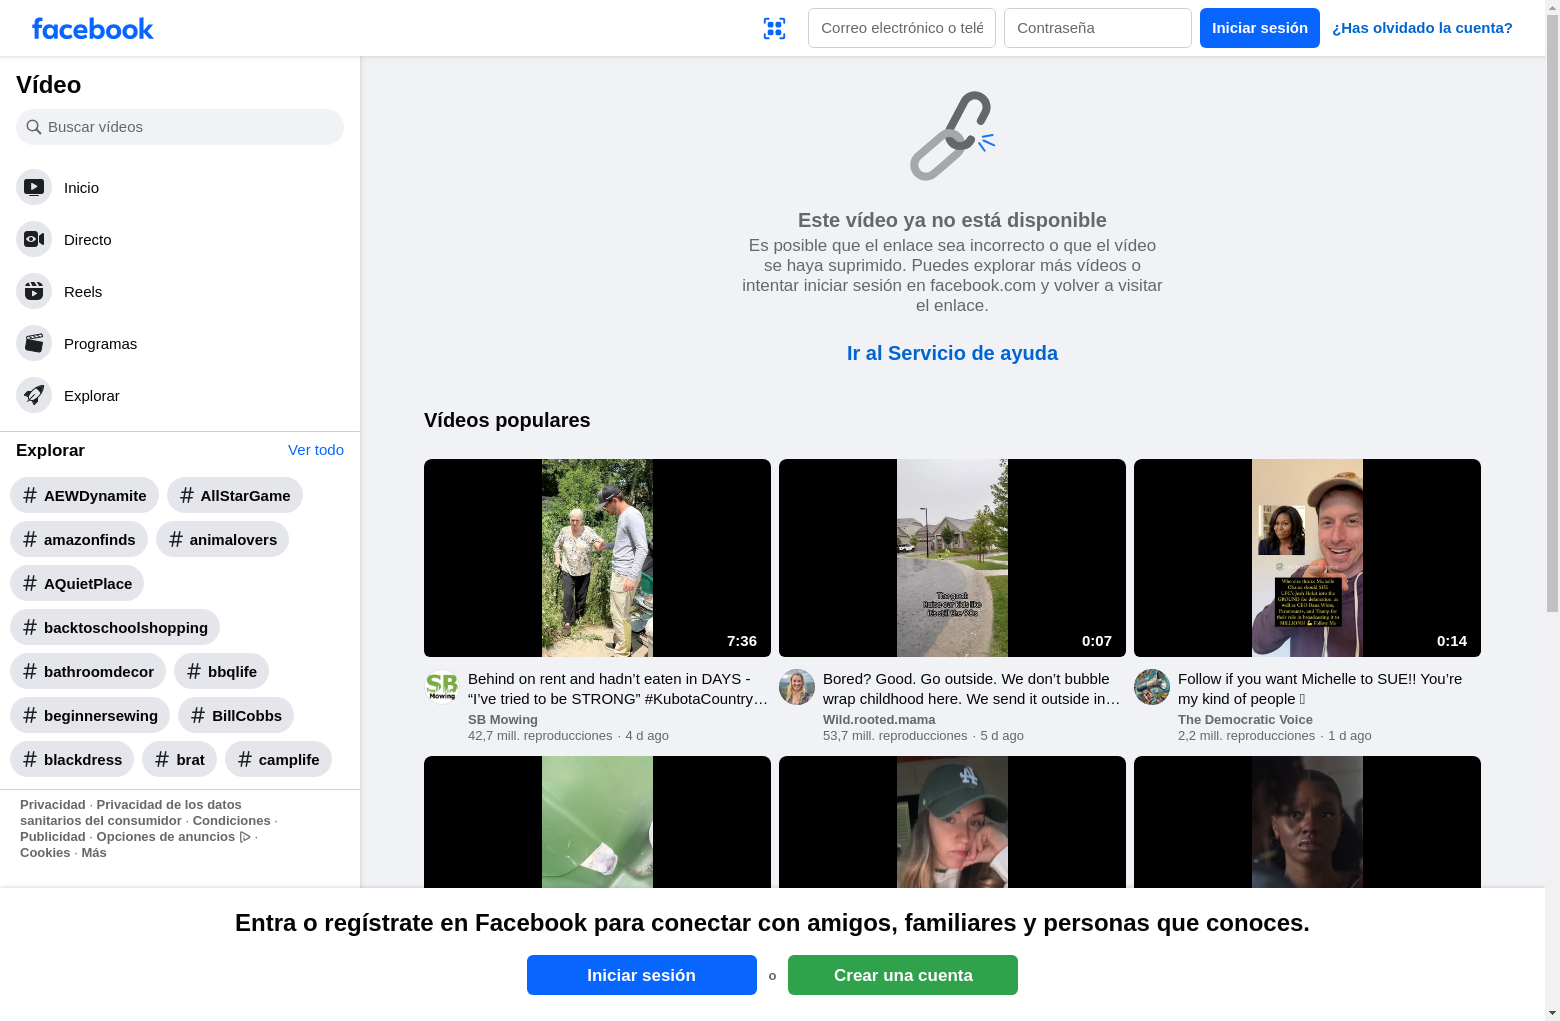
Task: Expand topics with Ver todo
Action: tap(316, 450)
